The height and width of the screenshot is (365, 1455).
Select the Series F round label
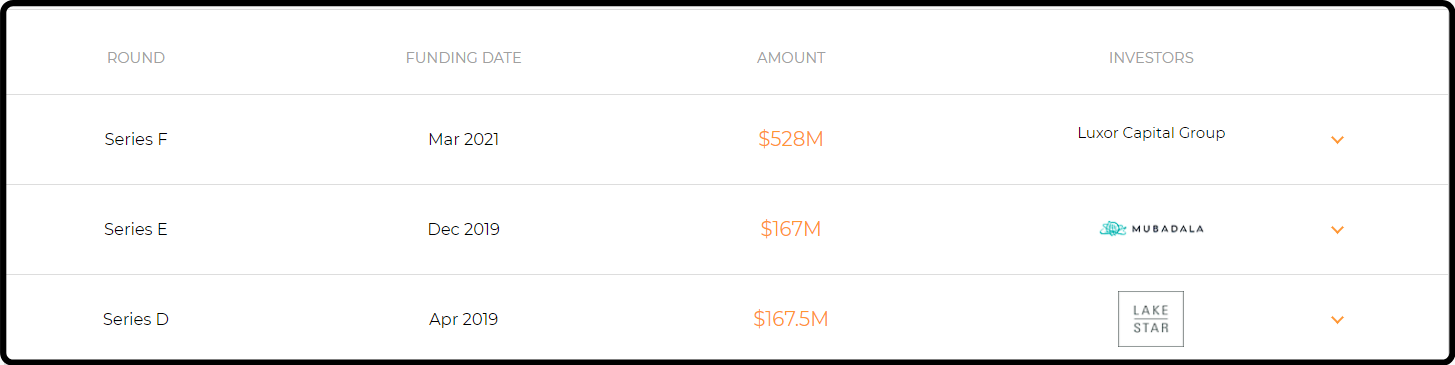[136, 139]
